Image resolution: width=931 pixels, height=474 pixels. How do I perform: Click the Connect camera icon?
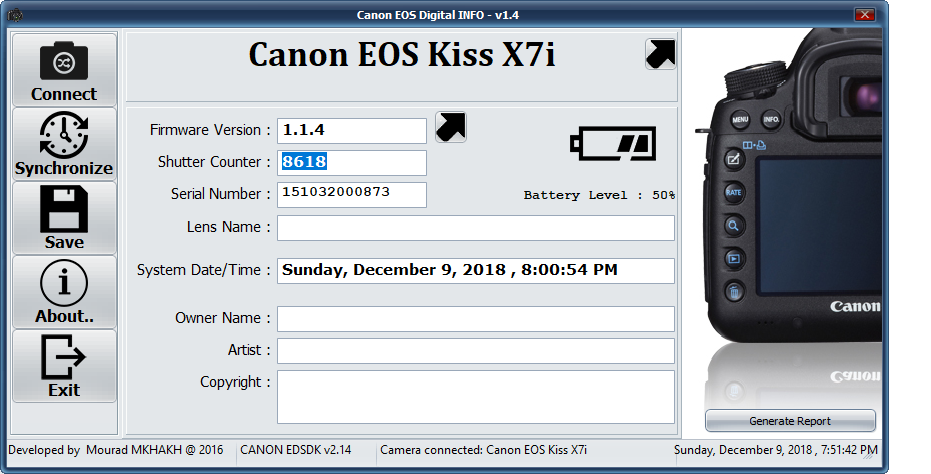click(x=64, y=62)
